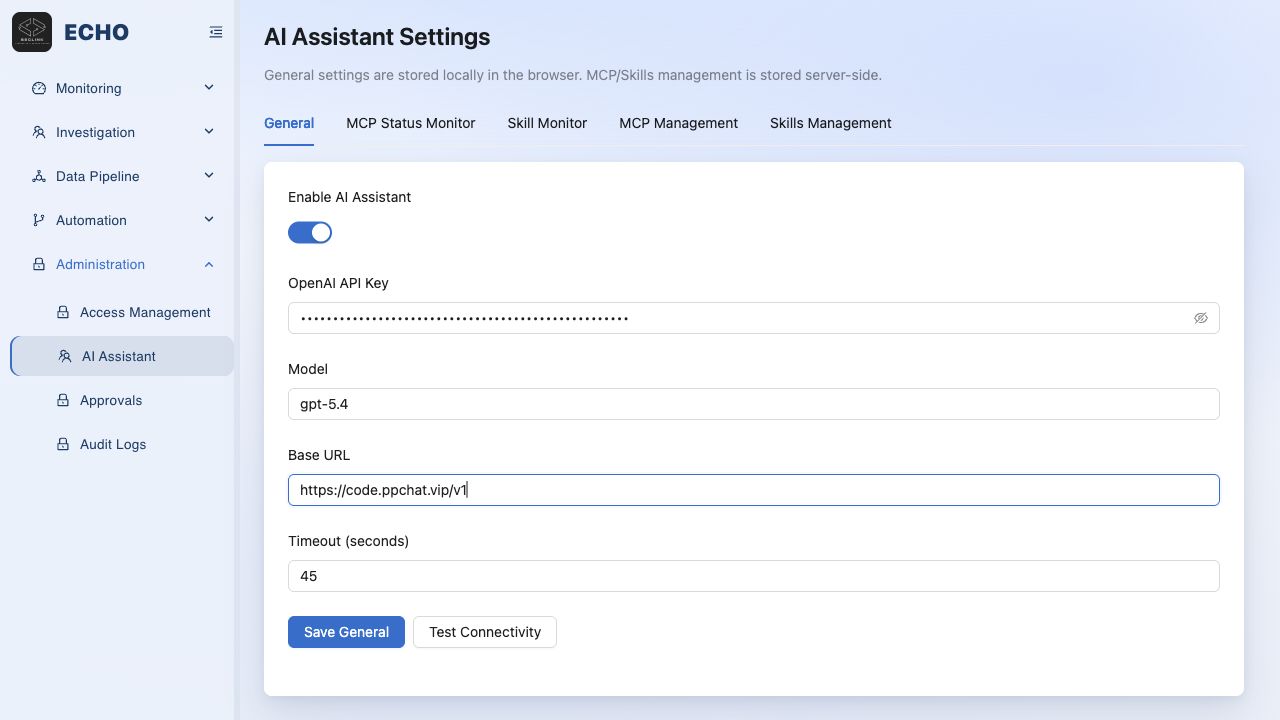The height and width of the screenshot is (720, 1280).
Task: Click into the Base URL field
Action: click(x=753, y=490)
